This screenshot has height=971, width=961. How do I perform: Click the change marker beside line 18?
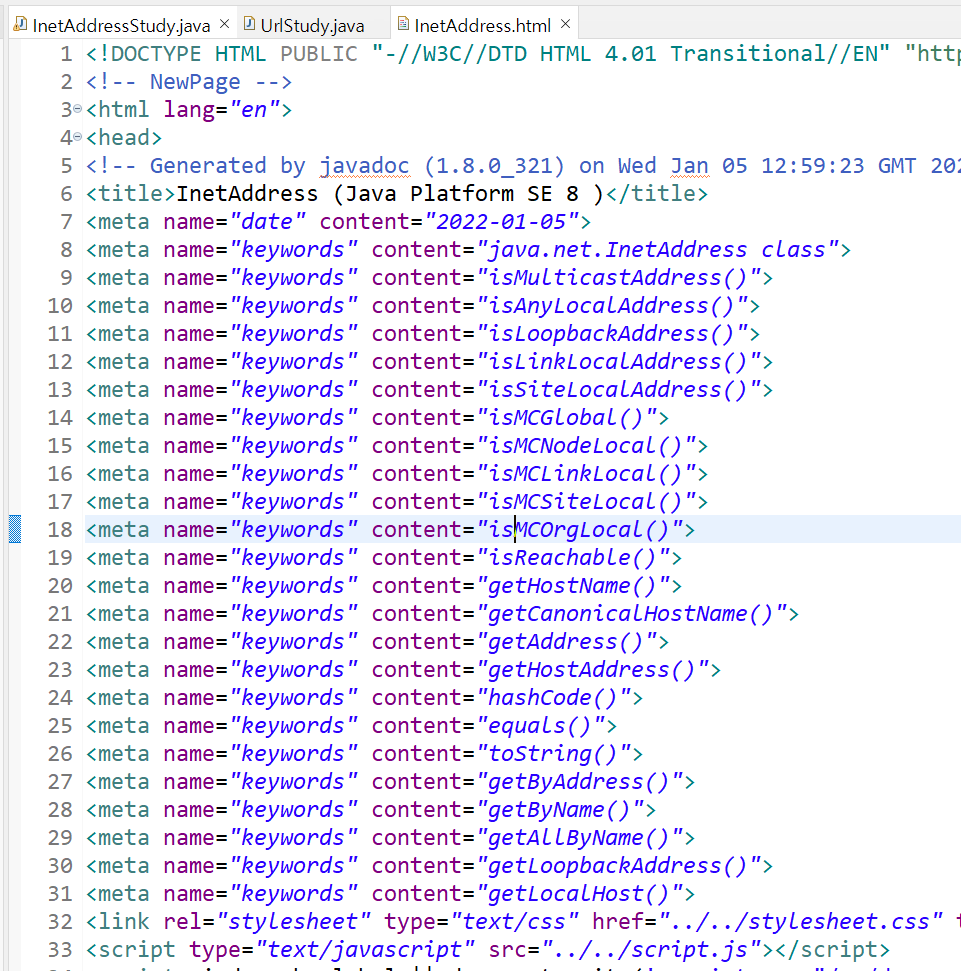[x=15, y=529]
